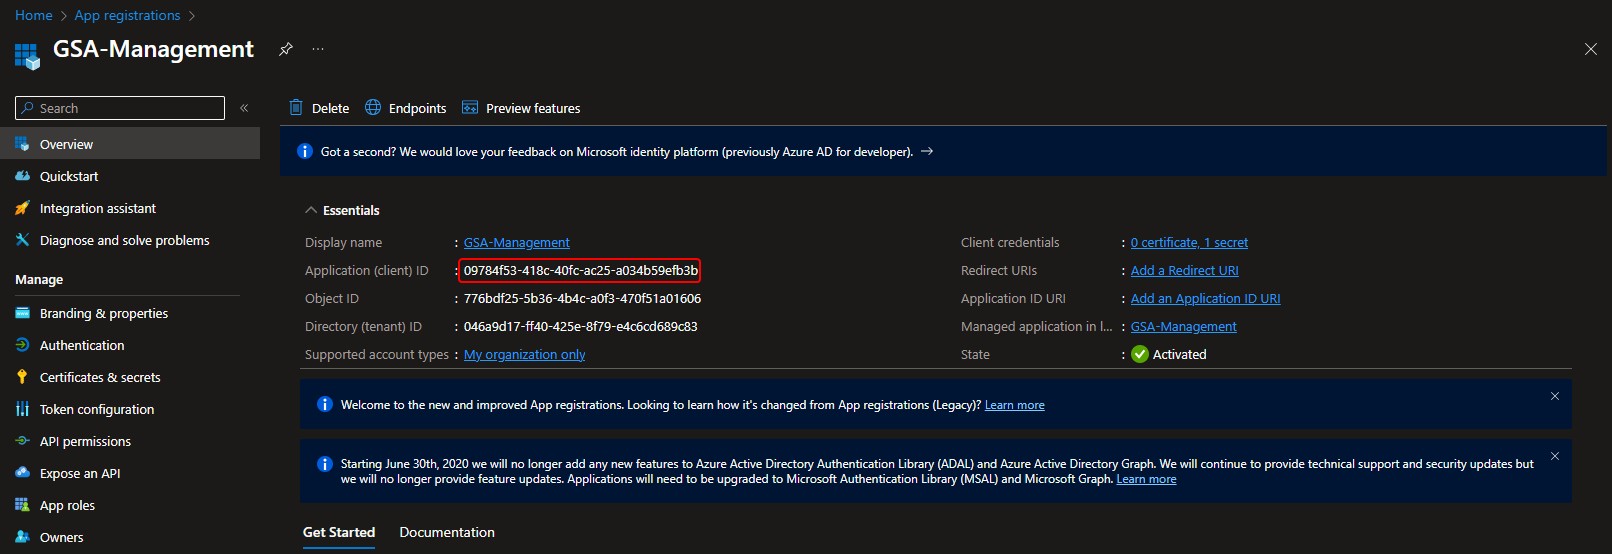Select Expose an API menu item
The image size is (1612, 554).
(80, 473)
